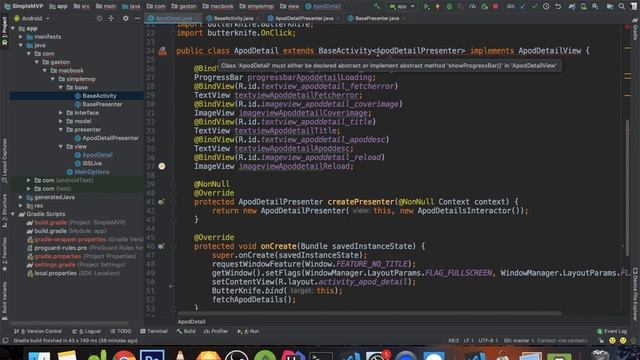Switch to BaseActivity.java editor tab

[x=233, y=18]
